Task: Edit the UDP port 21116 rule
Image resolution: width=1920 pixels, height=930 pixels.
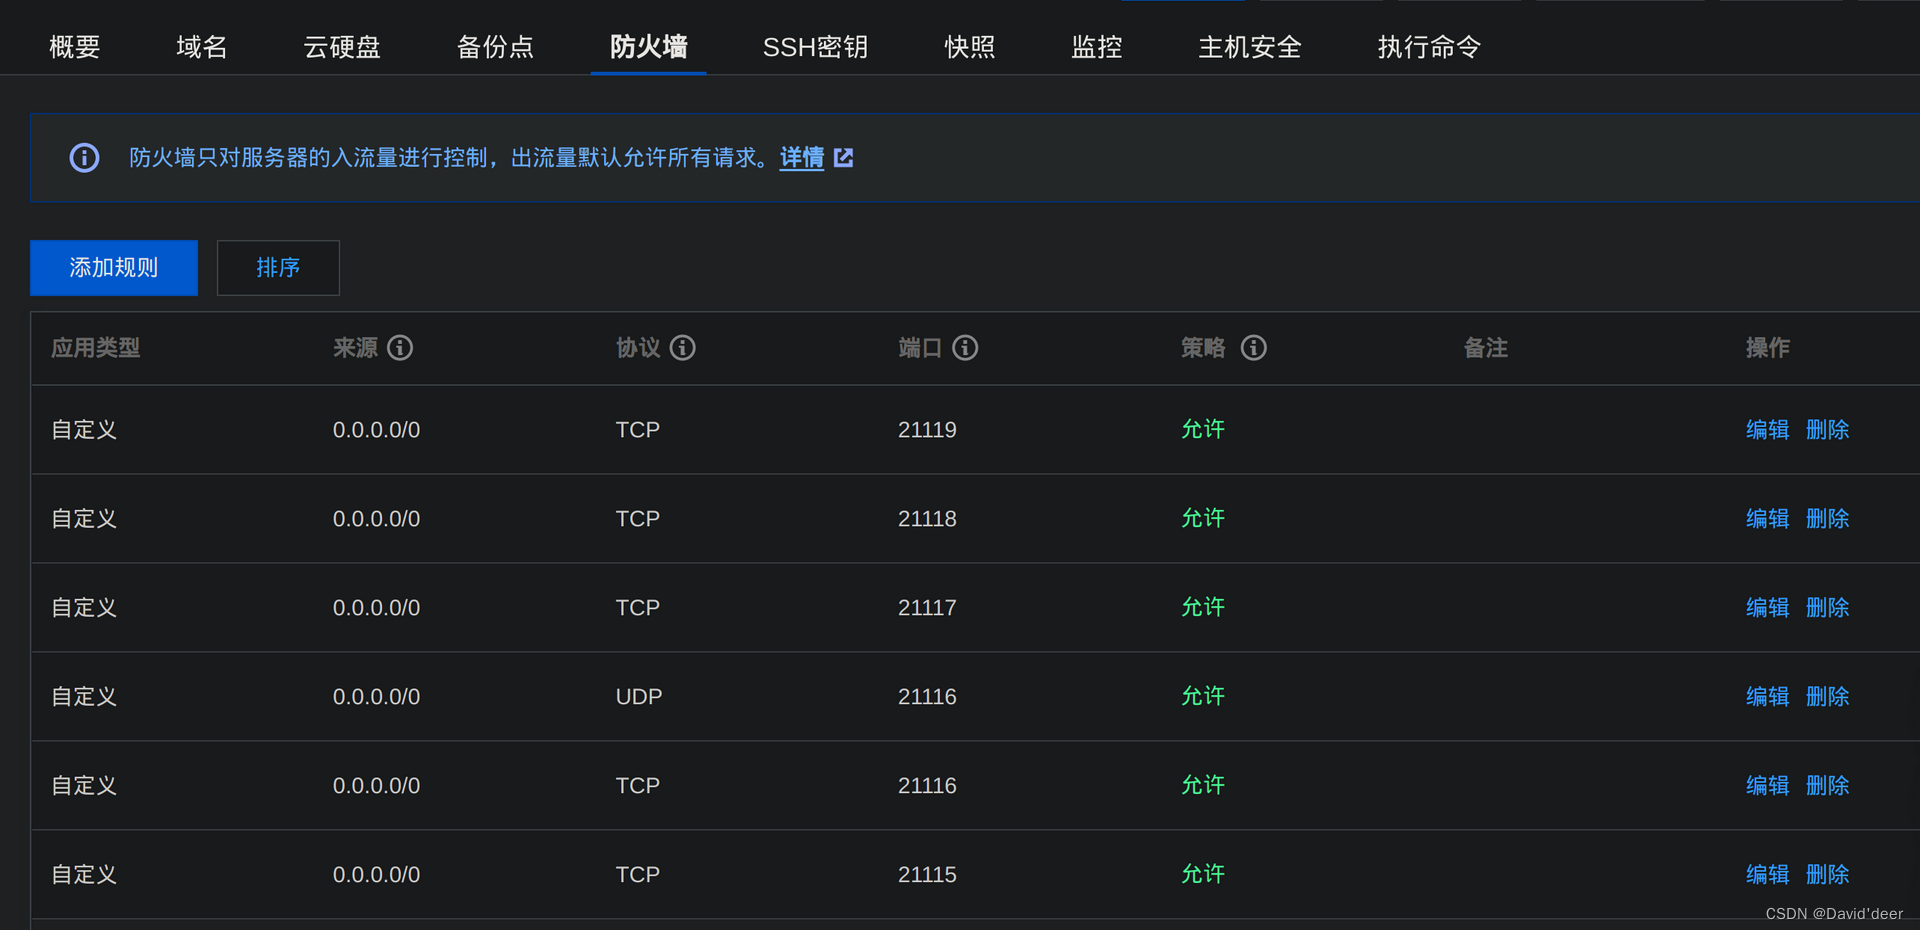Action: pos(1768,697)
